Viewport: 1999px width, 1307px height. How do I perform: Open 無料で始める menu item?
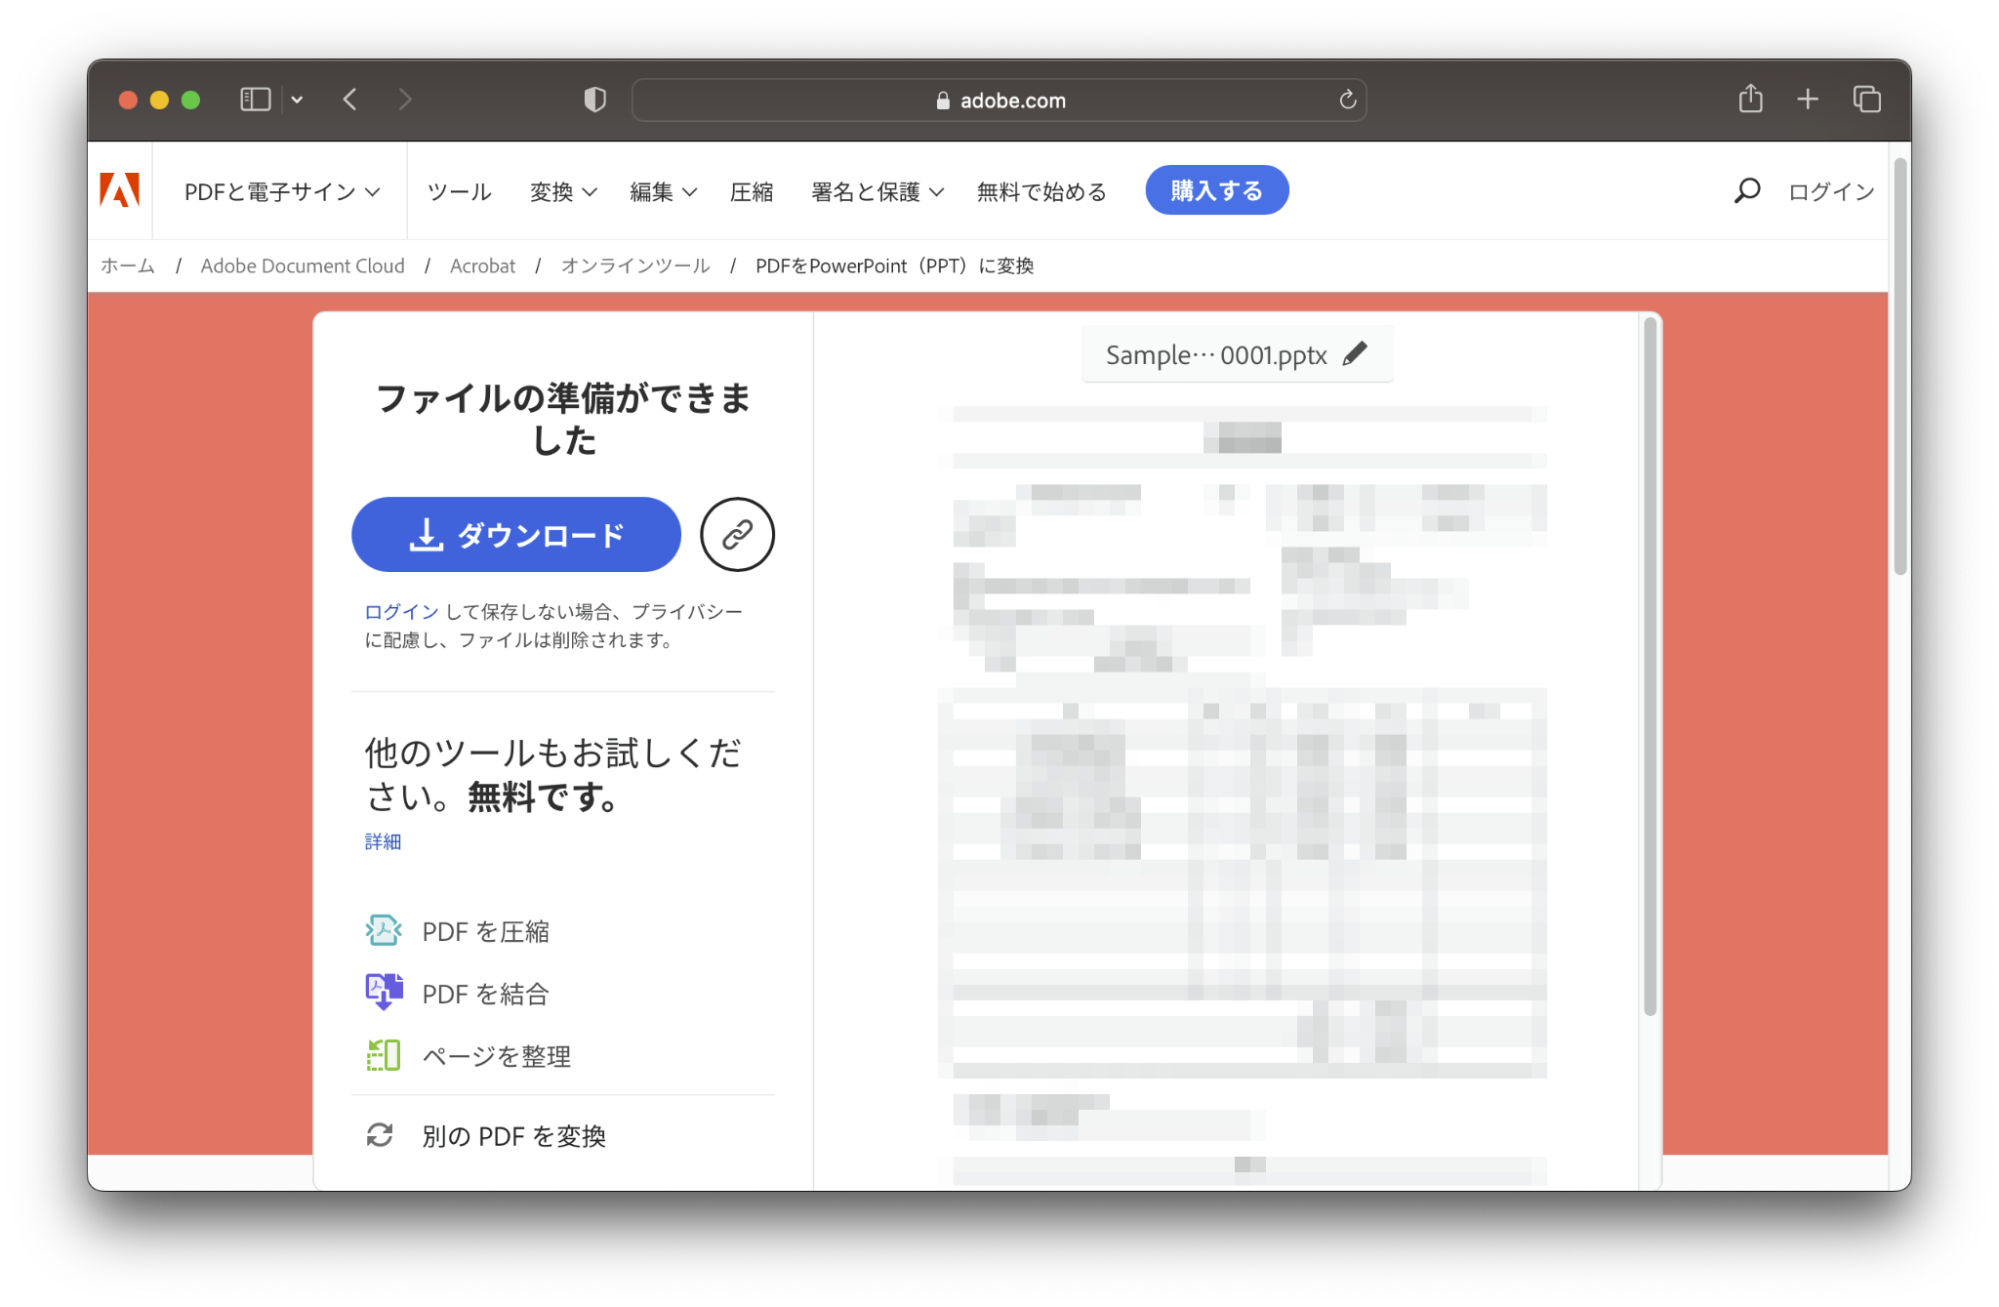coord(1041,191)
